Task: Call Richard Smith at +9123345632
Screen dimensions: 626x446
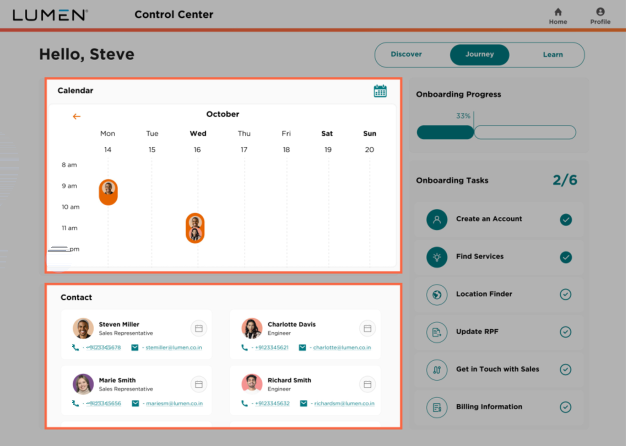Action: [x=272, y=404]
